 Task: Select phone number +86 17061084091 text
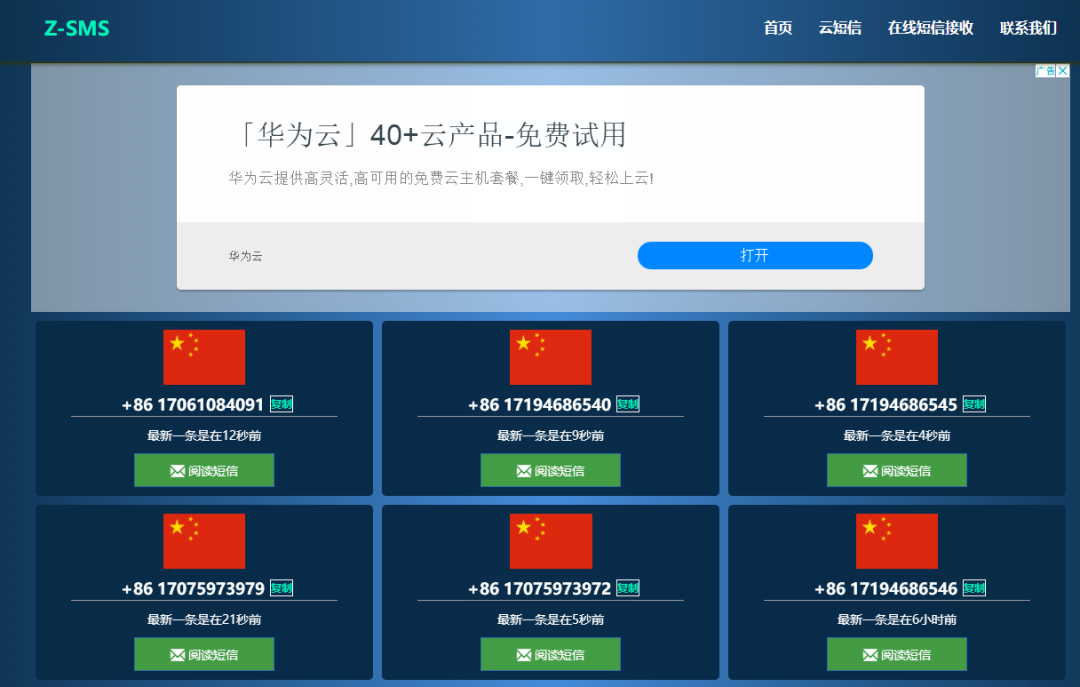pos(193,405)
